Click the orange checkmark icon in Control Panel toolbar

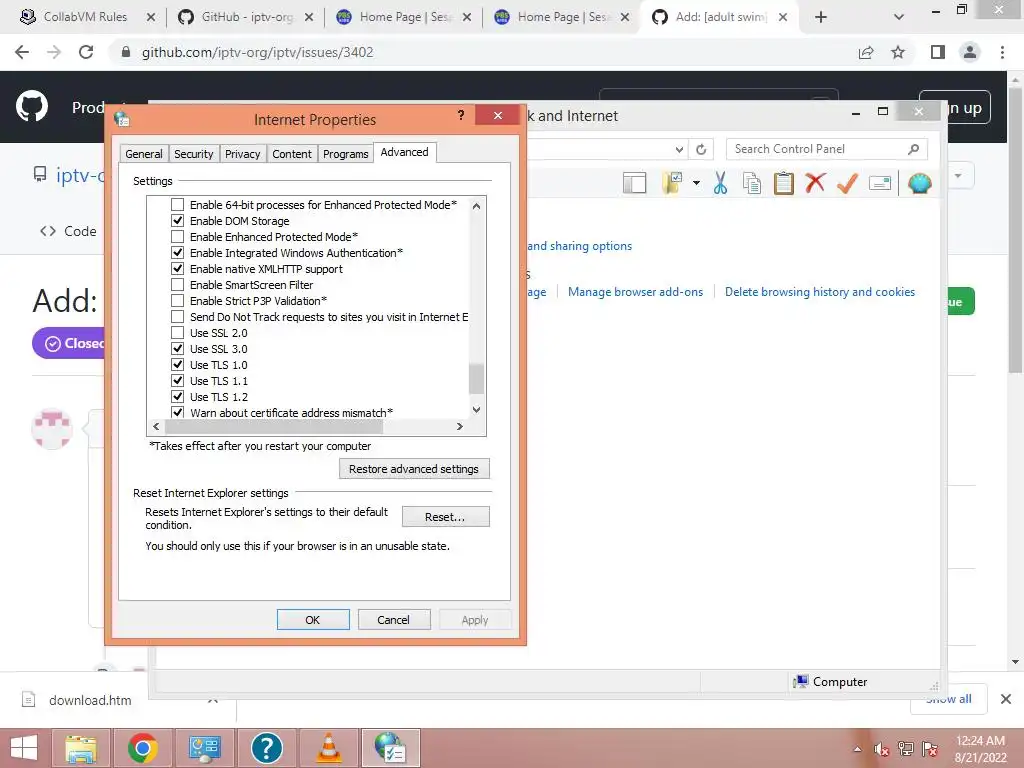[847, 183]
